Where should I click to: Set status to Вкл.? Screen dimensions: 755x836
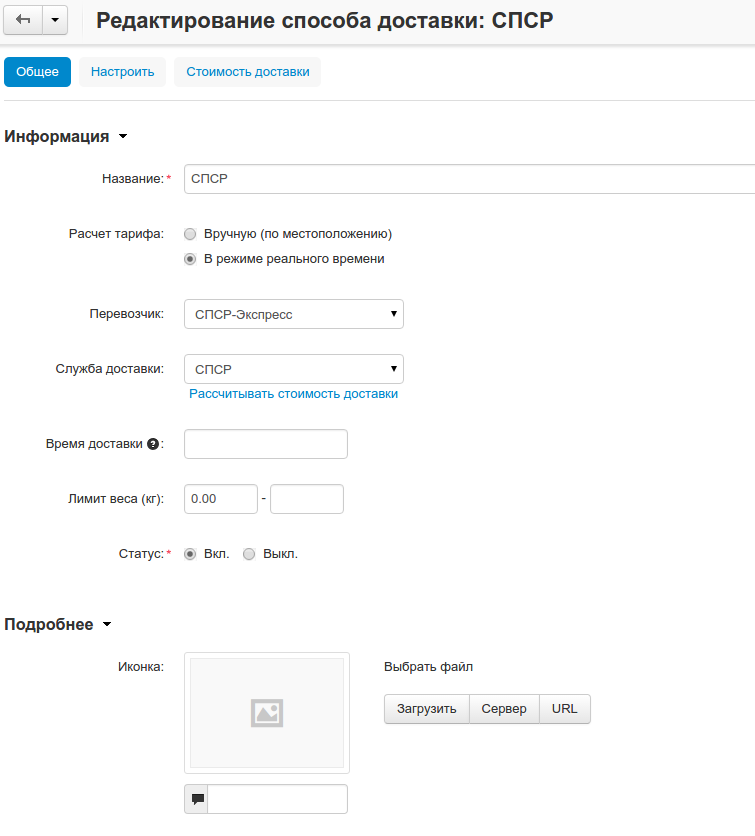click(190, 554)
